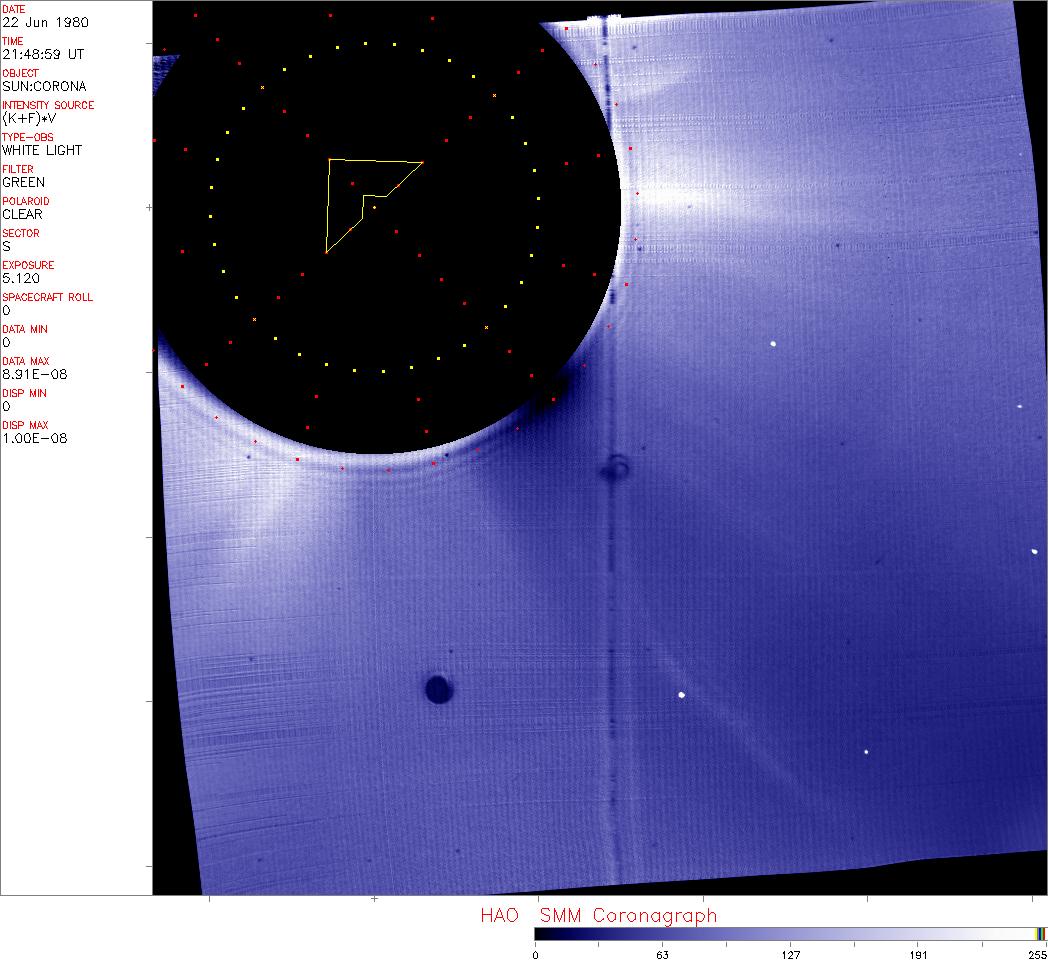The width and height of the screenshot is (1048, 960).
Task: Click the CLEAR polaroid value
Action: pos(22,214)
